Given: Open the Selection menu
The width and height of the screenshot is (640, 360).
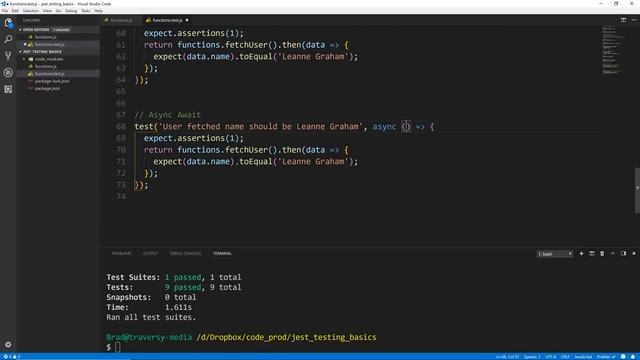Looking at the screenshot, I should click(x=31, y=11).
